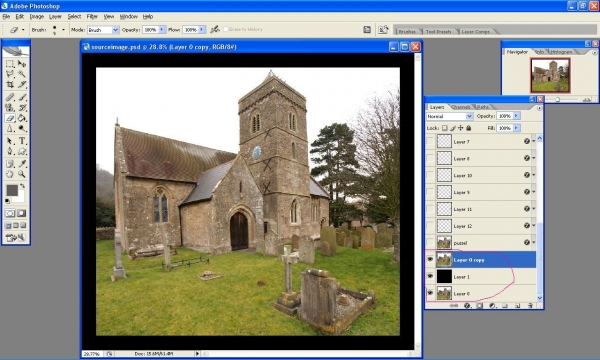Toggle lock transparent pixels
The height and width of the screenshot is (360, 600).
[445, 128]
